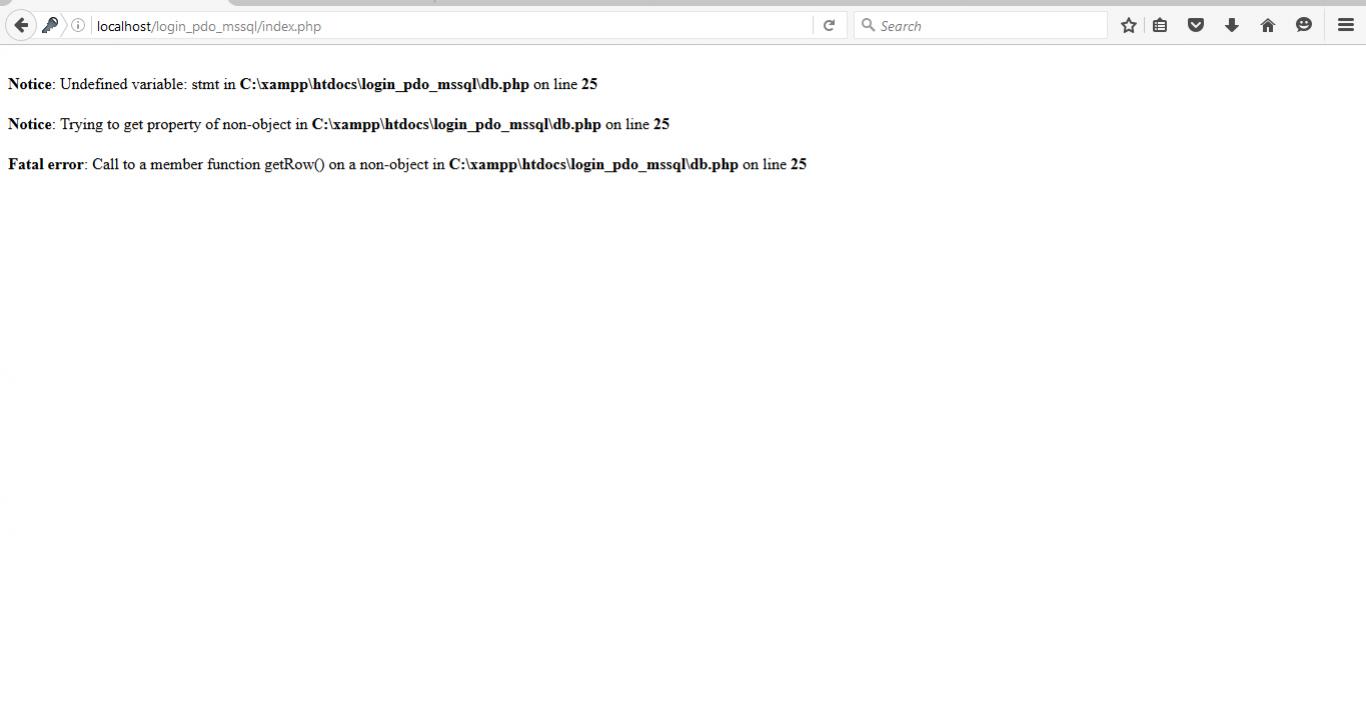Open the downloads panel

click(1231, 25)
